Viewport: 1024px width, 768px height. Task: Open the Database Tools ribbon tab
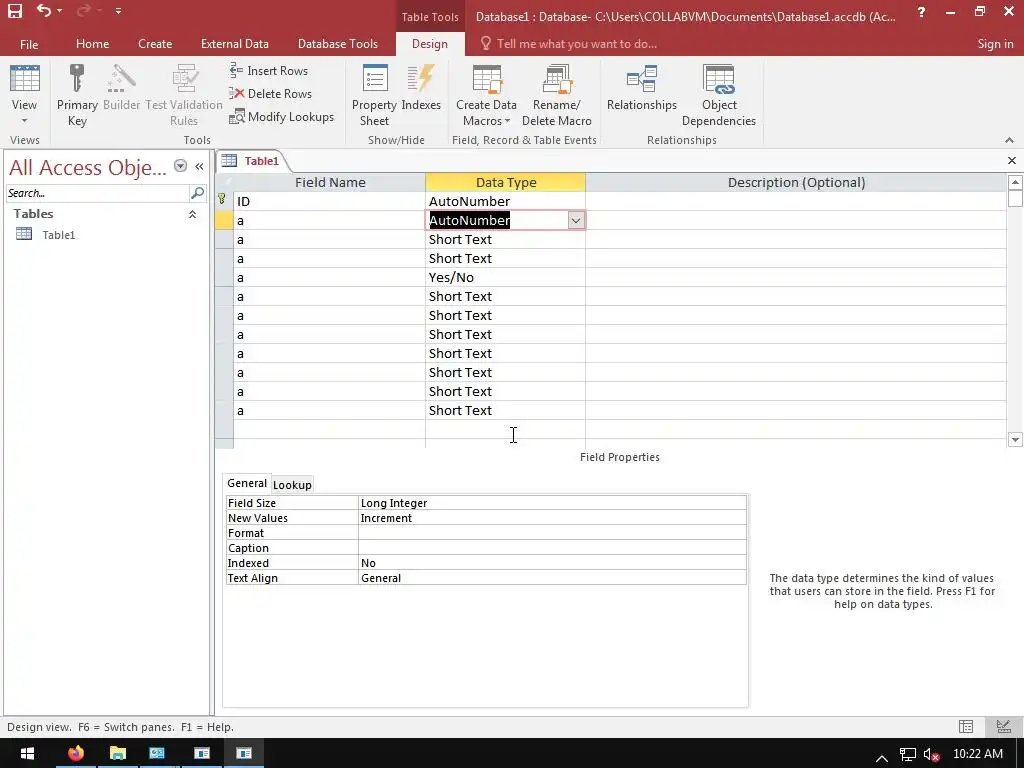pyautogui.click(x=338, y=44)
